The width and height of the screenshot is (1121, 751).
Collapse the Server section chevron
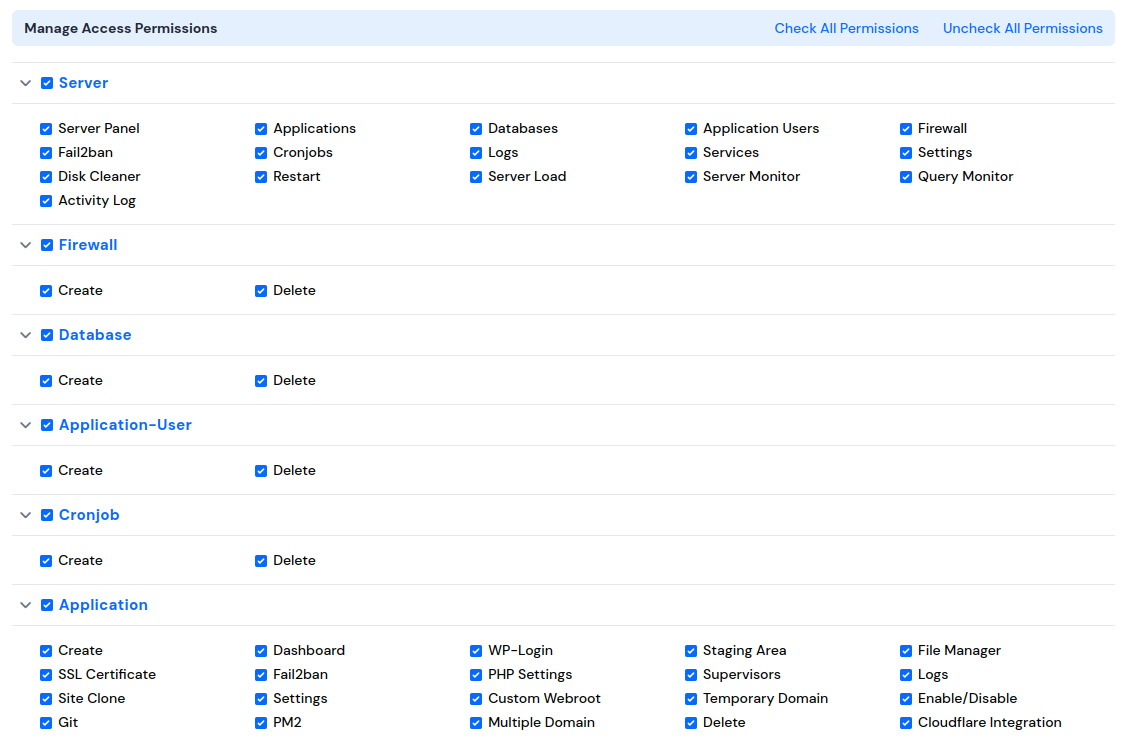point(26,83)
